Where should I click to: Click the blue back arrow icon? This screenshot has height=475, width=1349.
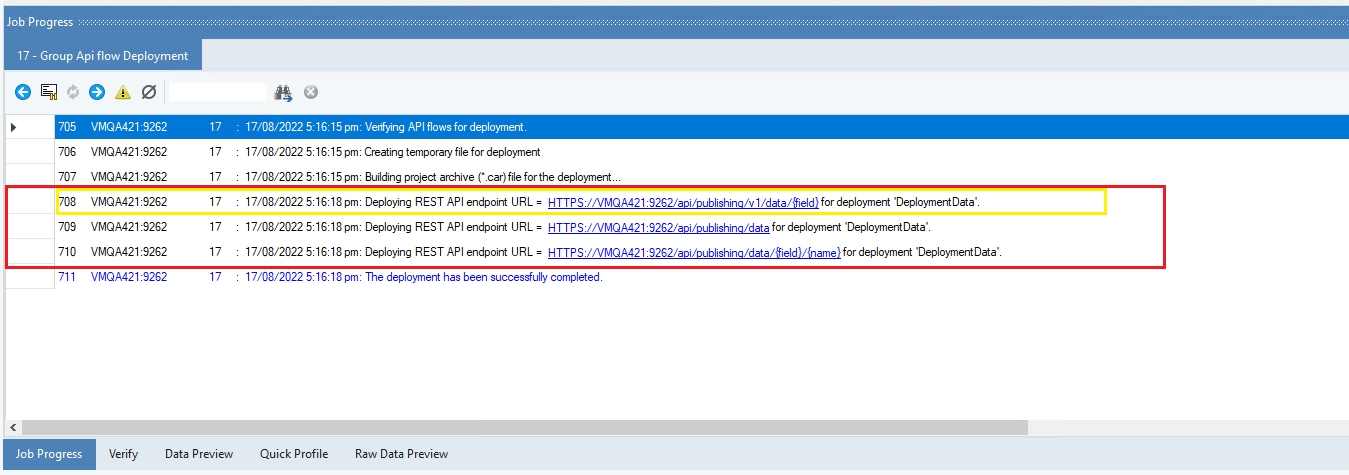(x=23, y=92)
